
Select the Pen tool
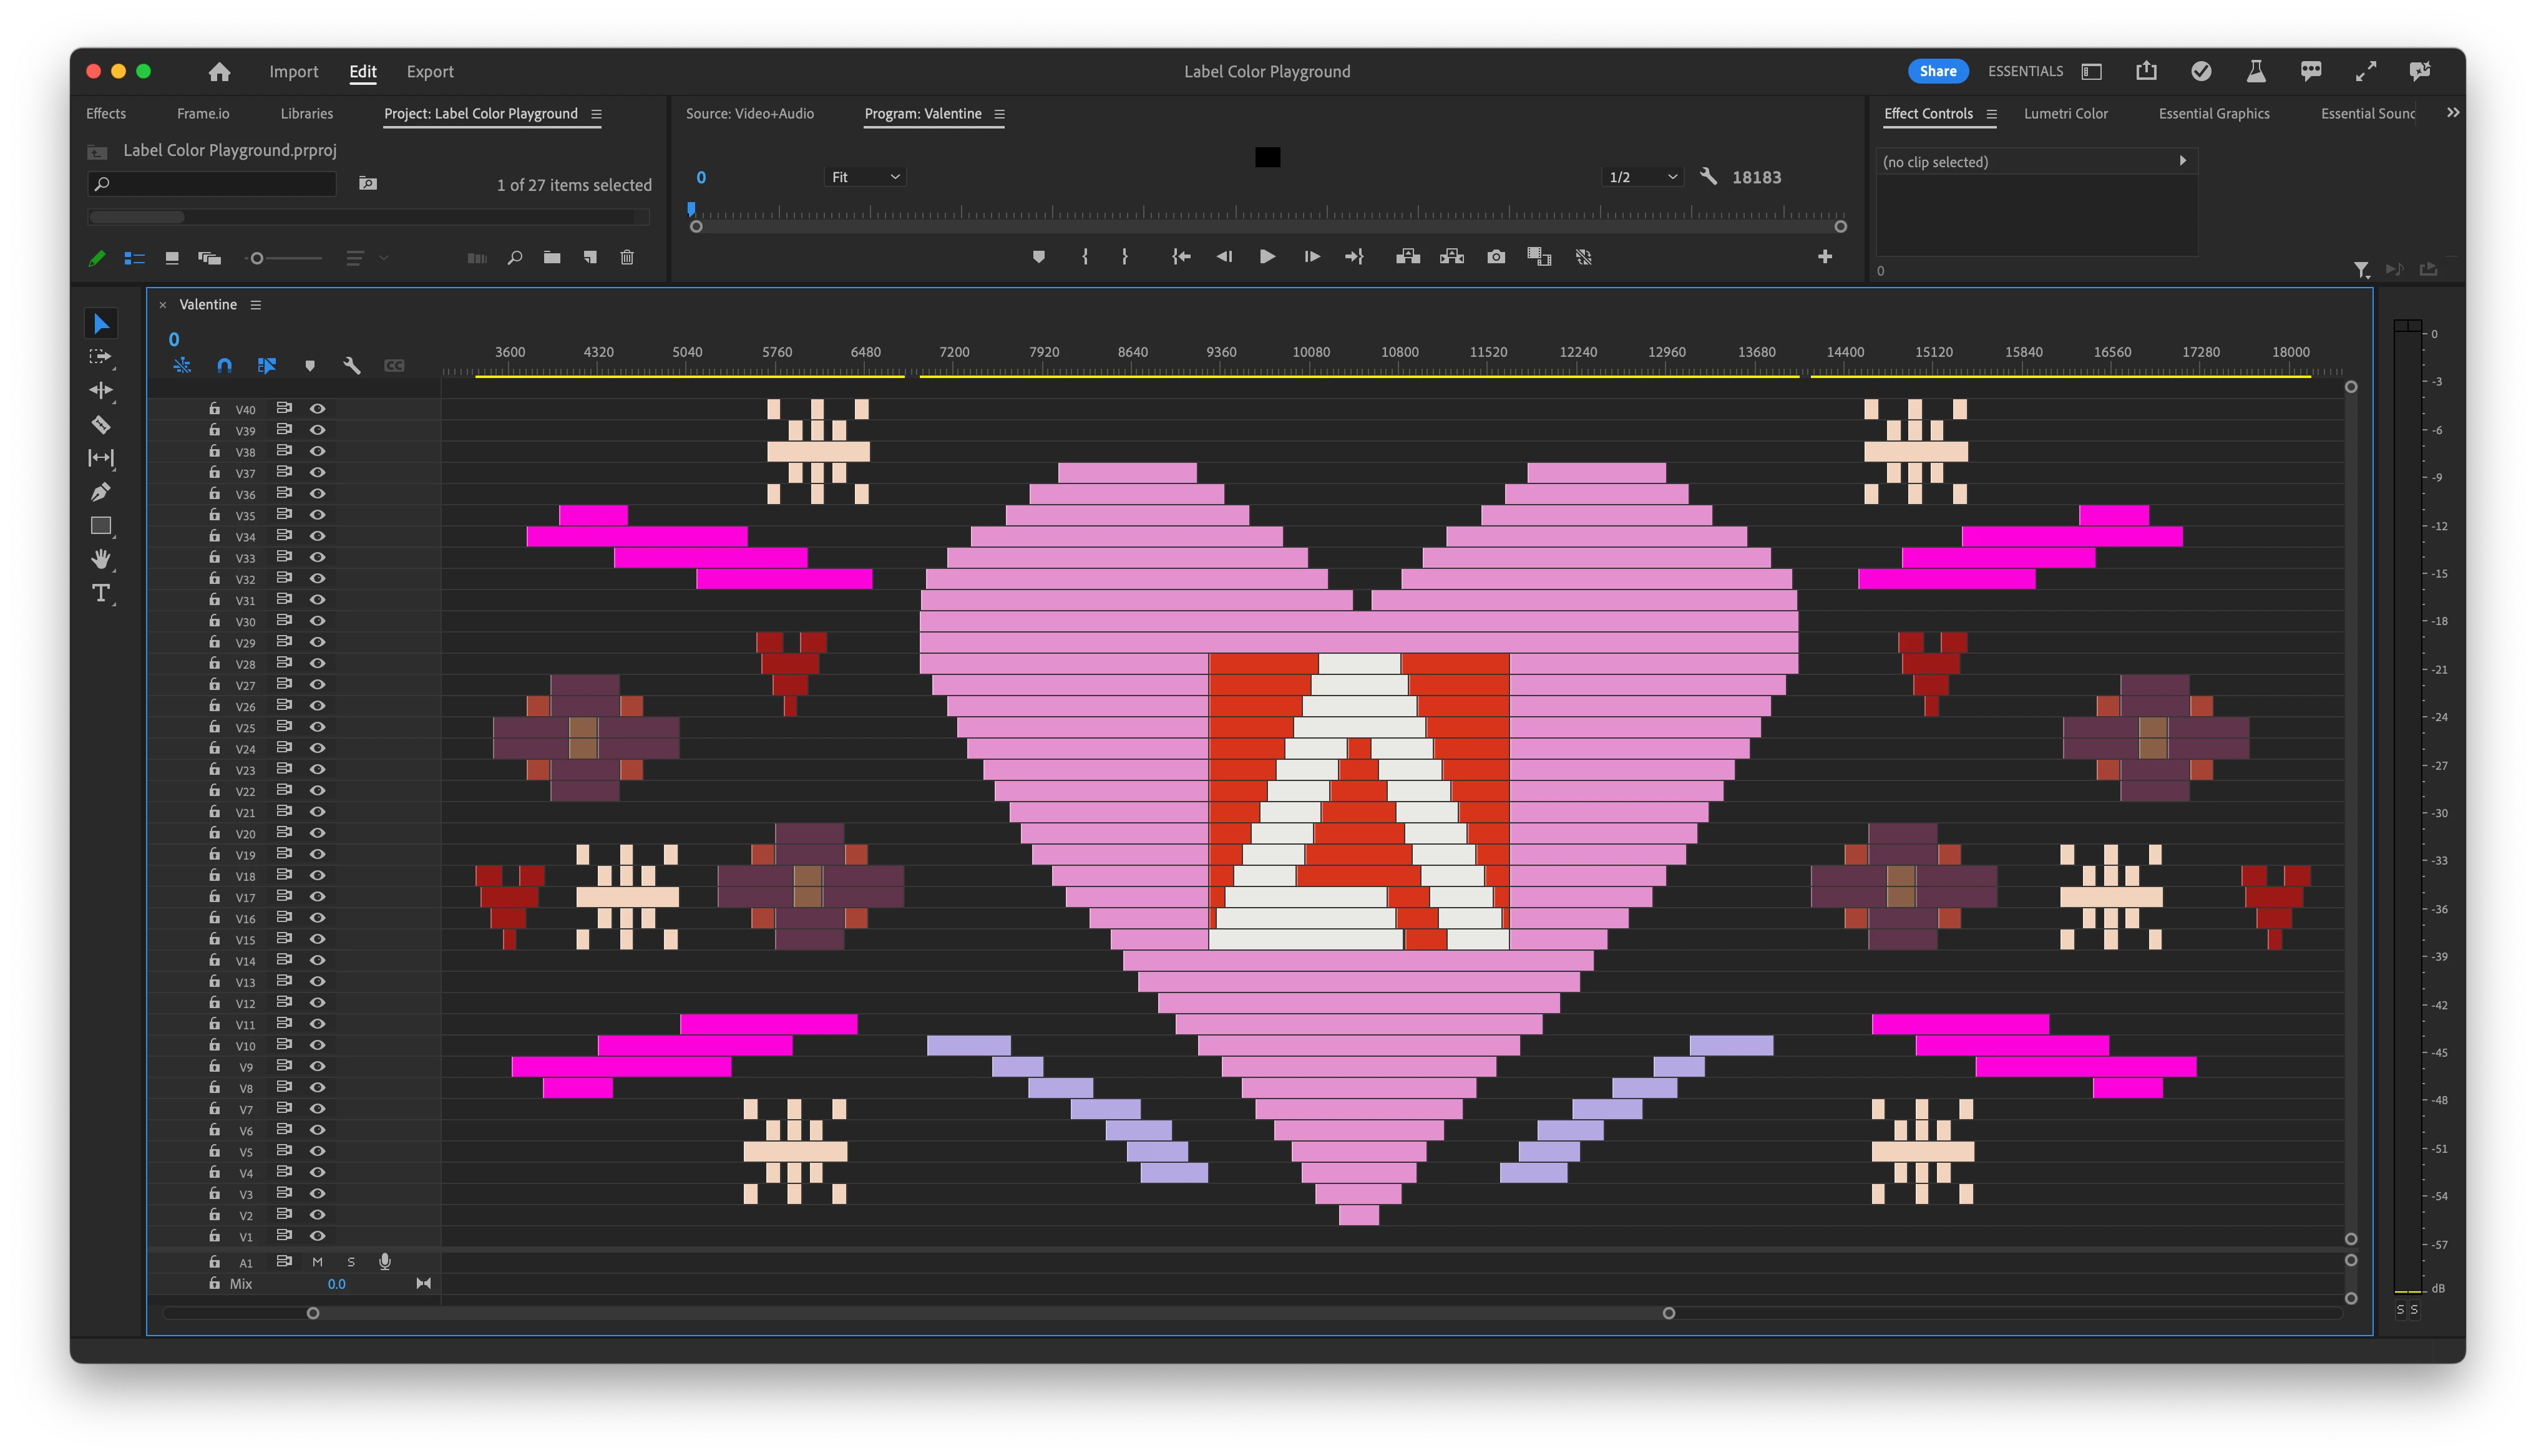(x=101, y=492)
